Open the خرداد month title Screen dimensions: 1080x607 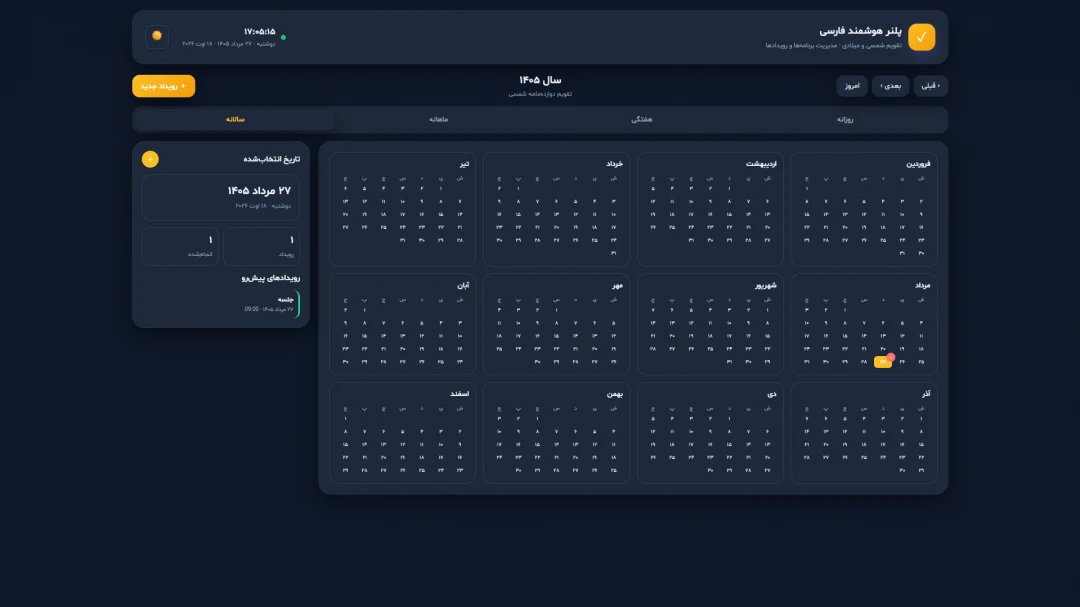614,164
